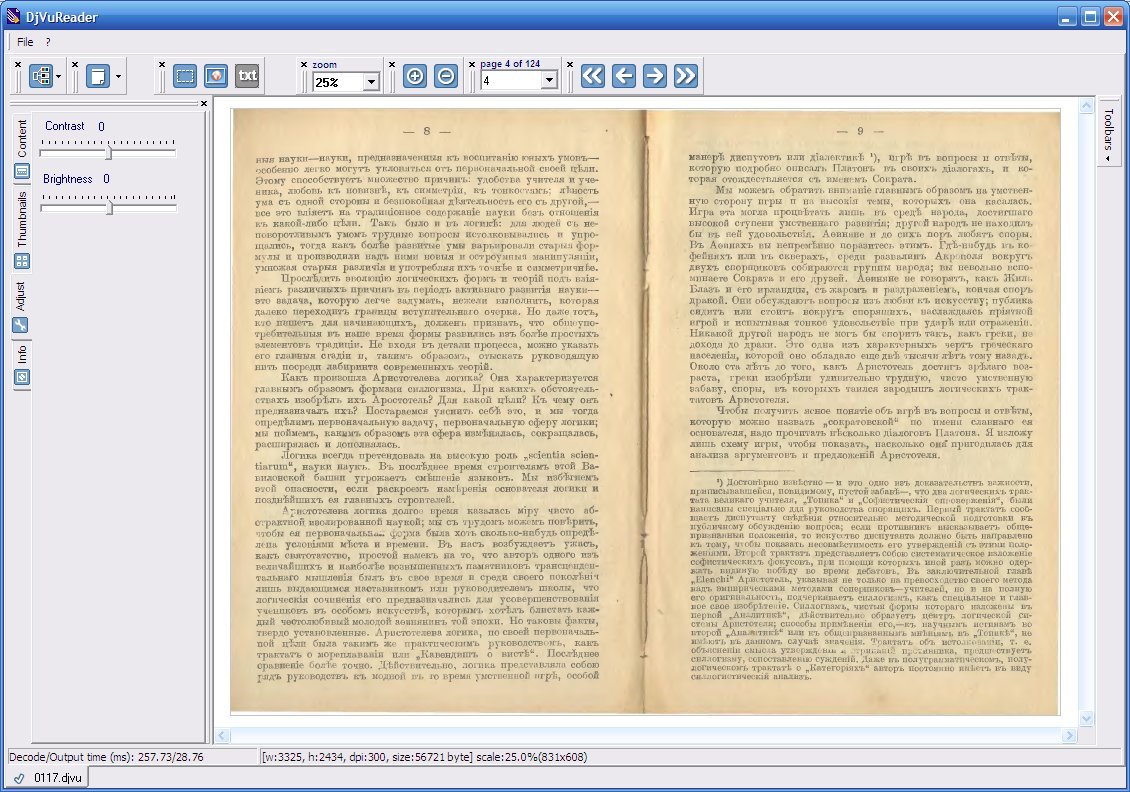Click the Contrast slider handle

(109, 153)
